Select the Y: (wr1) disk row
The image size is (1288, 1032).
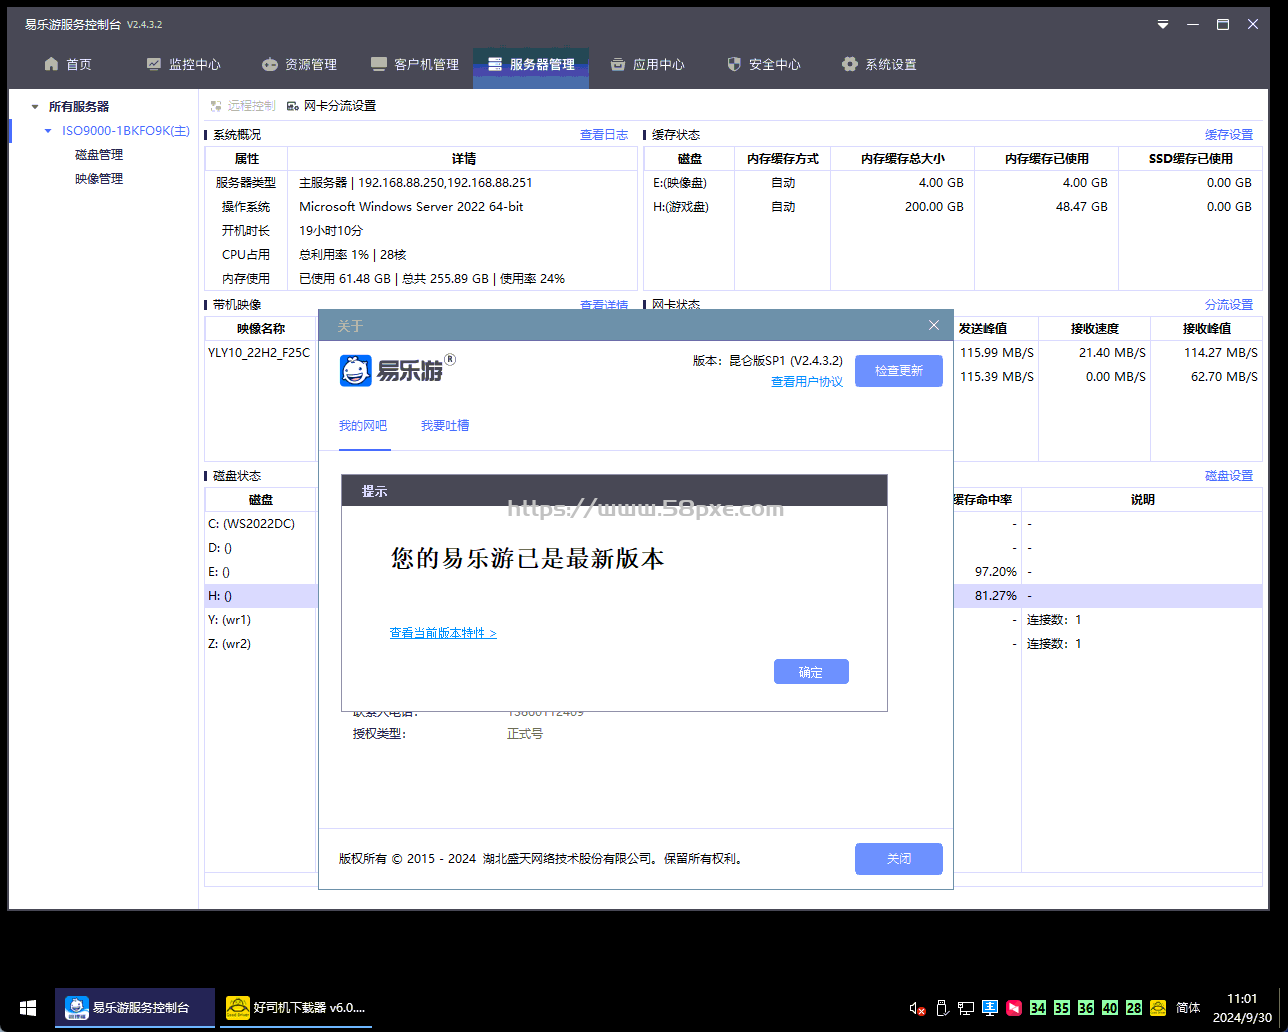click(x=262, y=620)
